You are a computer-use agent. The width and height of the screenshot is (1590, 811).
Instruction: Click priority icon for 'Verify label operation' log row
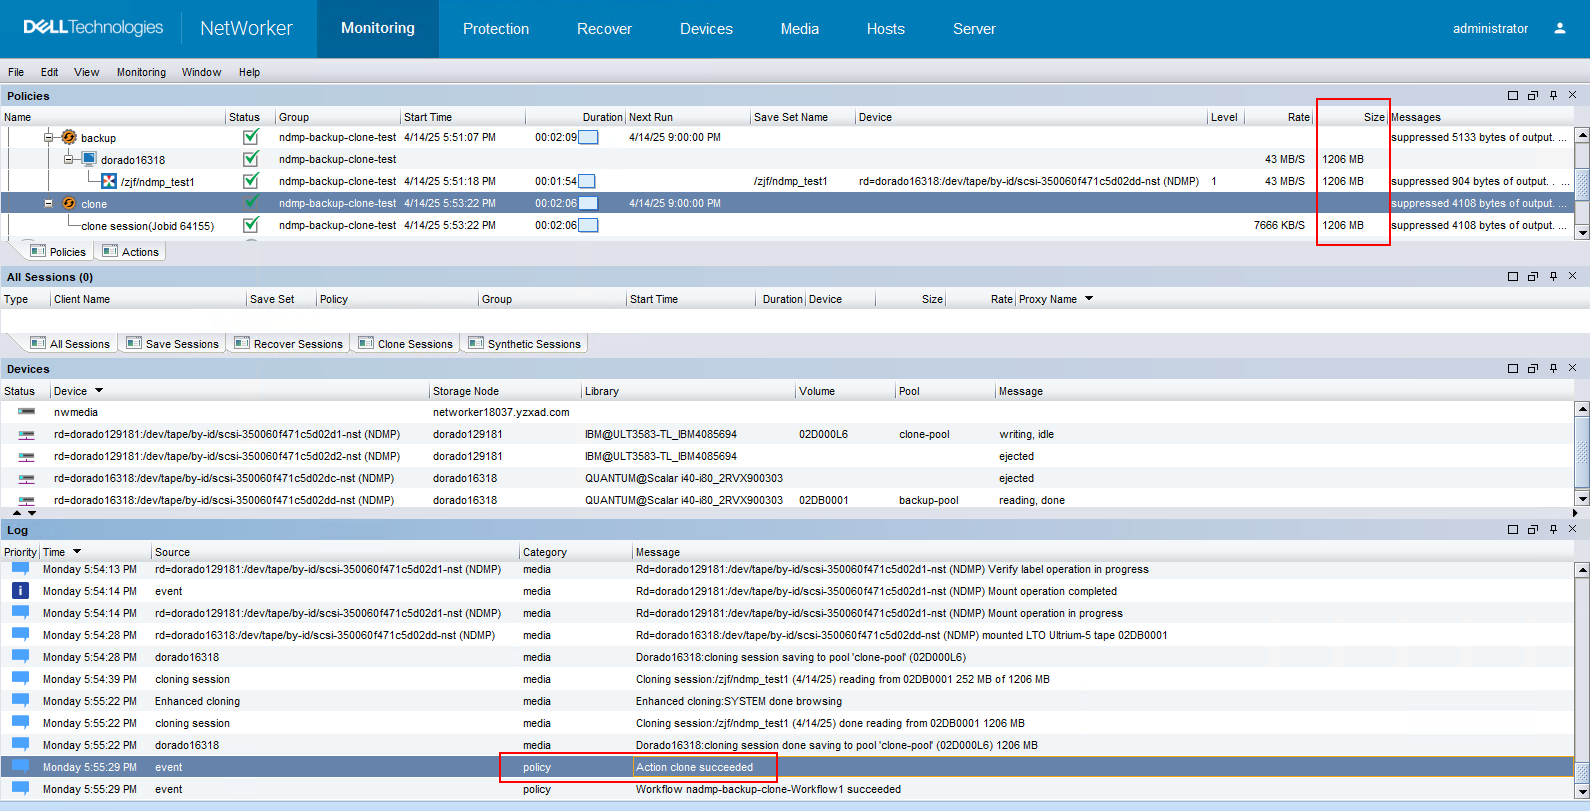[20, 569]
